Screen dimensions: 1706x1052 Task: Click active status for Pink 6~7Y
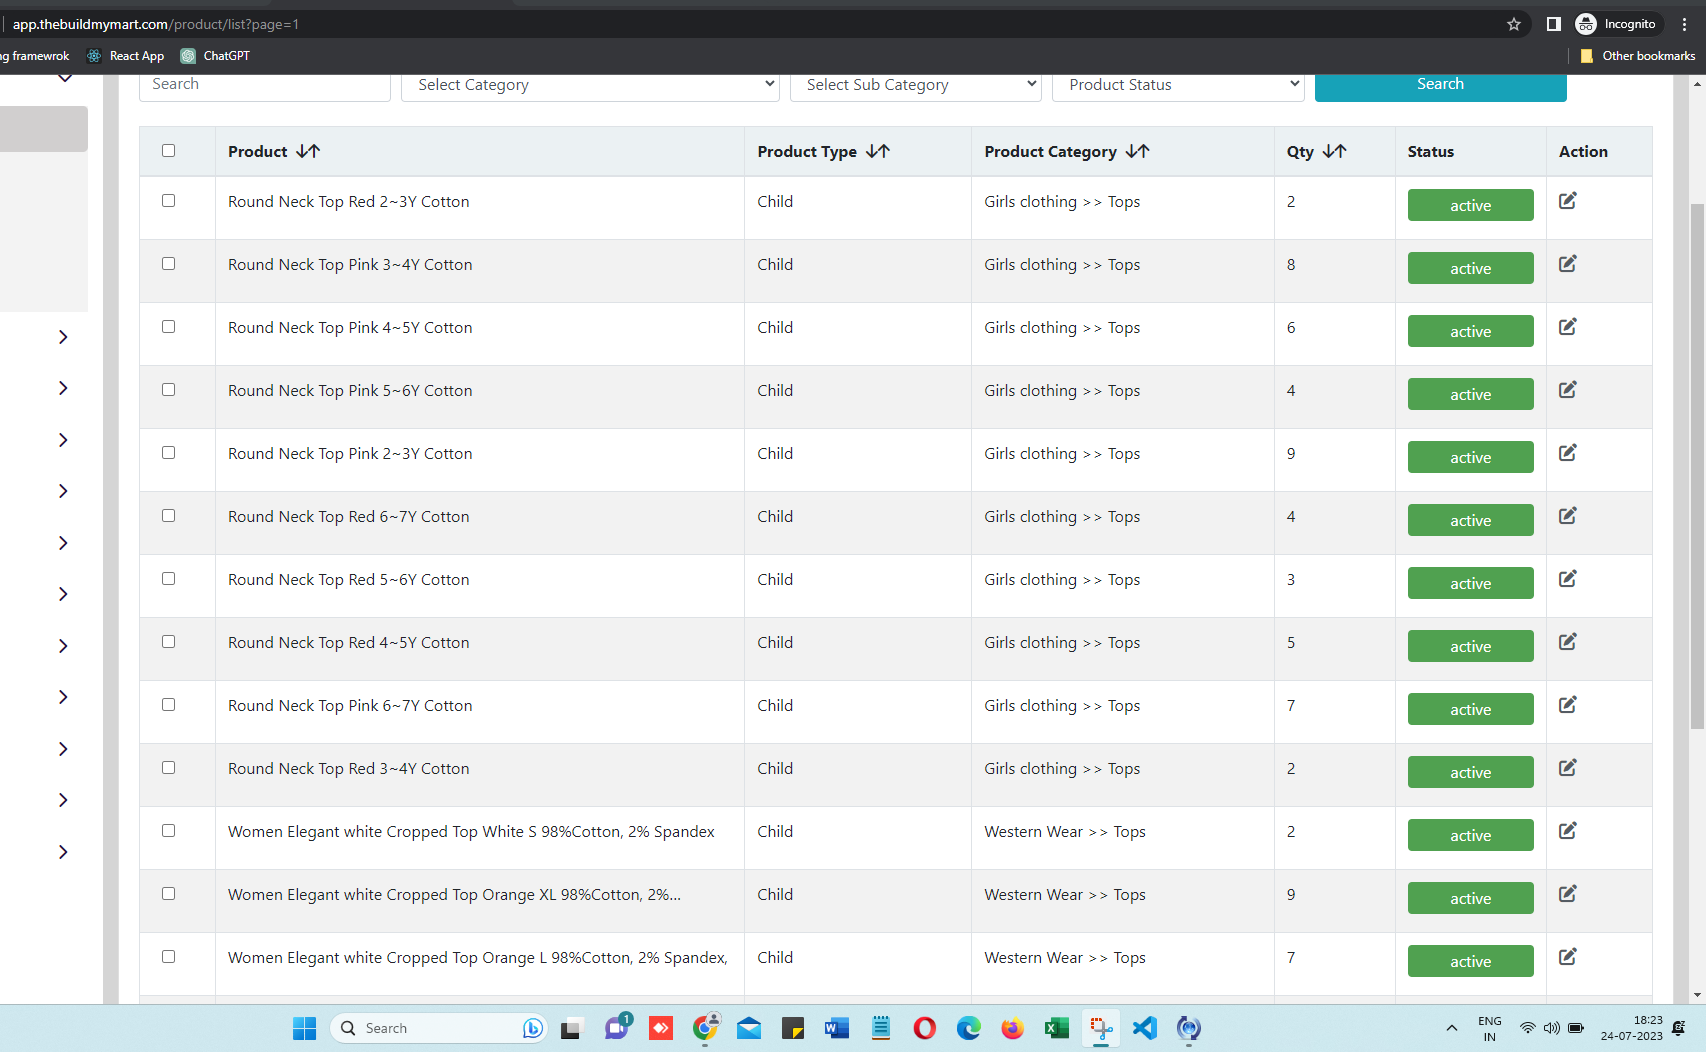[x=1470, y=709]
